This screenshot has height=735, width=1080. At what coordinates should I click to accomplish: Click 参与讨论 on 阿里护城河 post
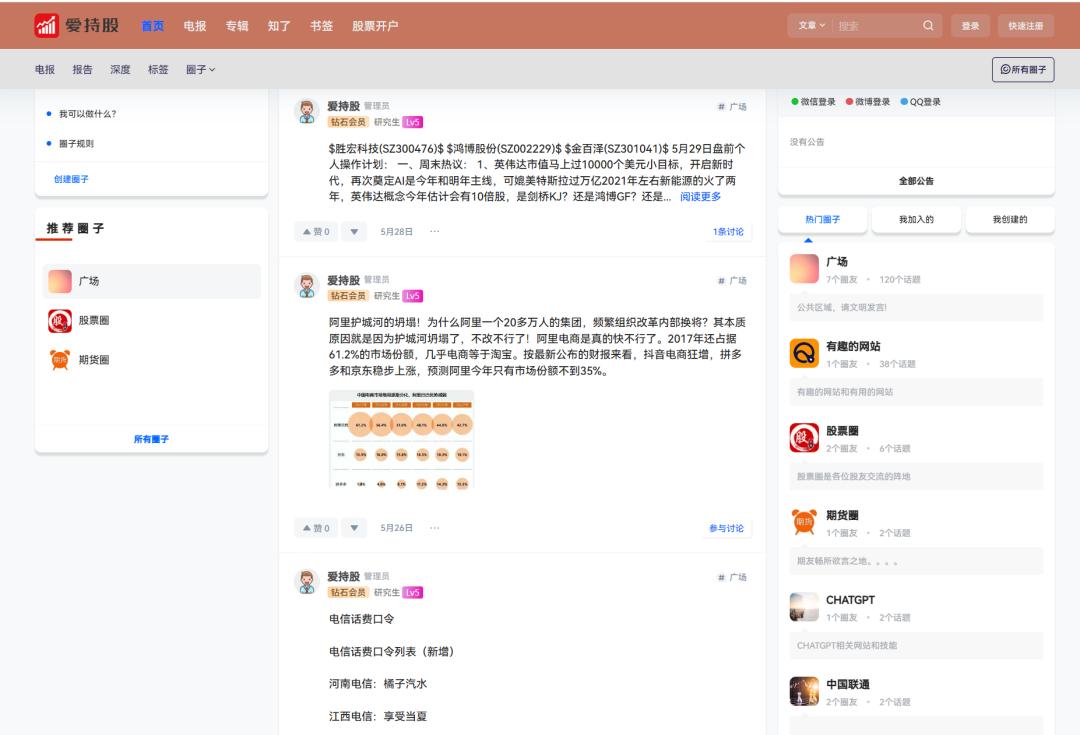point(727,528)
